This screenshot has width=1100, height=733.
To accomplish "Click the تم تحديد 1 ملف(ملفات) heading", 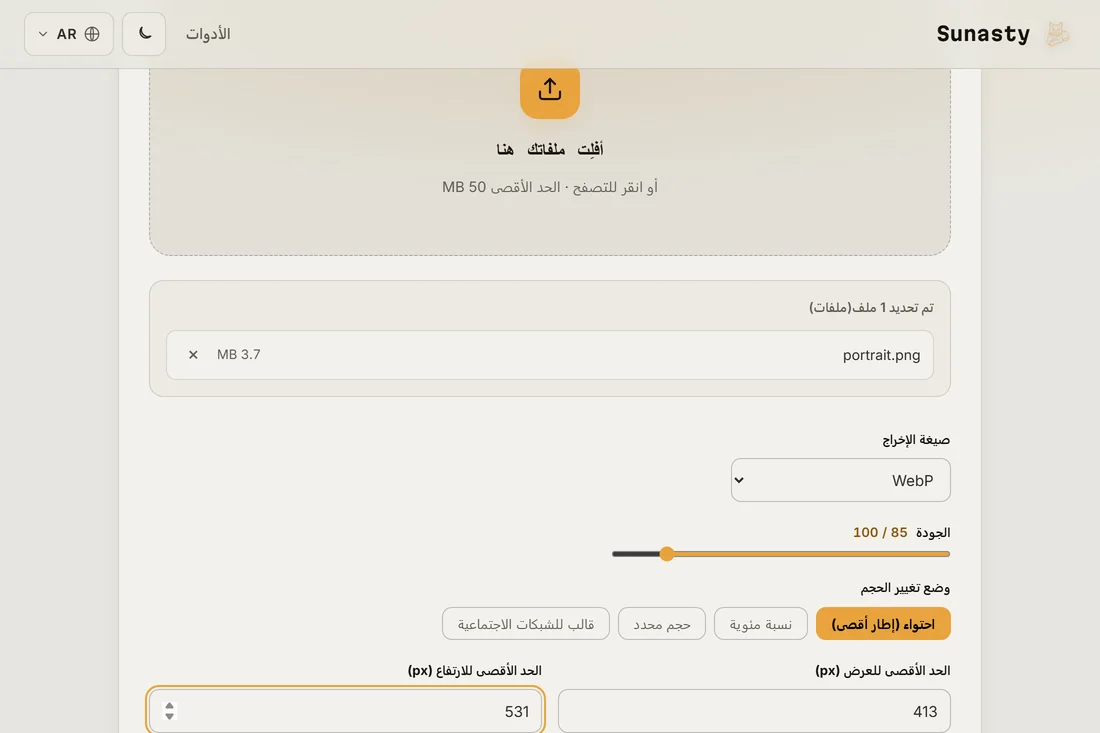I will pos(871,307).
